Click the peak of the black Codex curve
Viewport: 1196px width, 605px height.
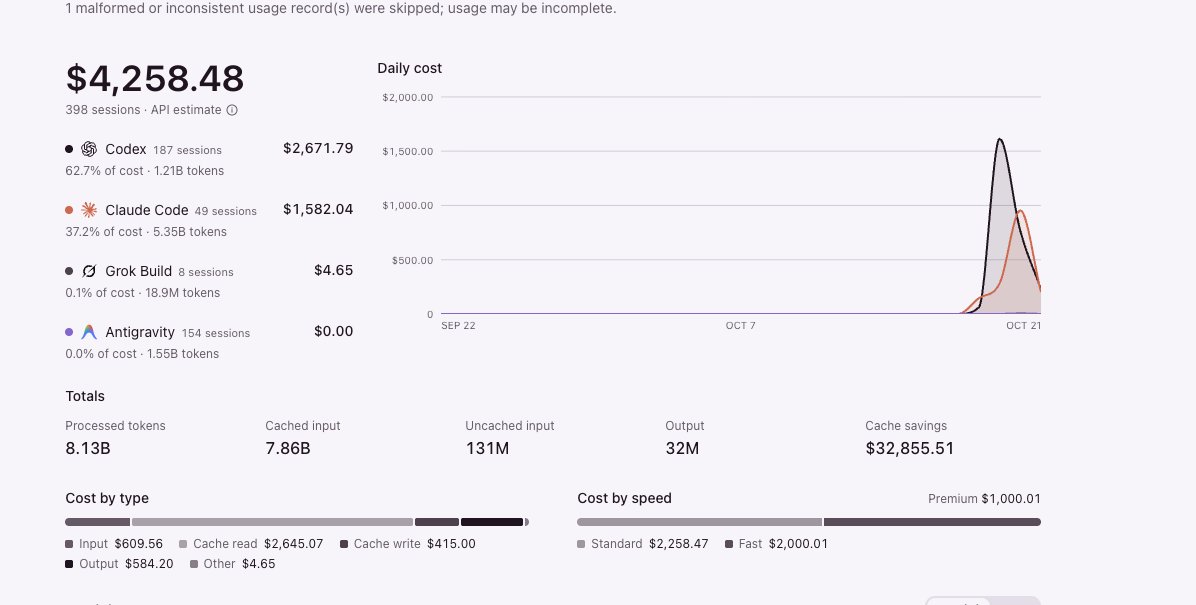999,140
